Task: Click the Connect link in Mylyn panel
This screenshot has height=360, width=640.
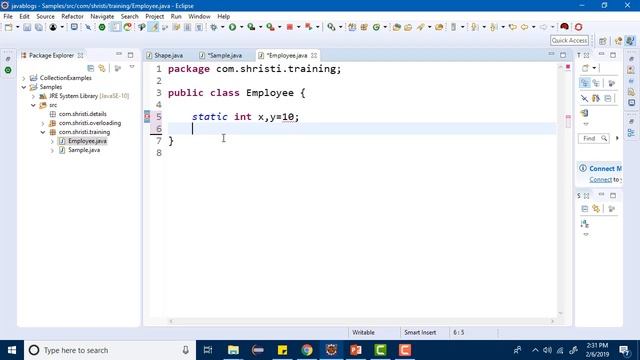Action: [600, 180]
